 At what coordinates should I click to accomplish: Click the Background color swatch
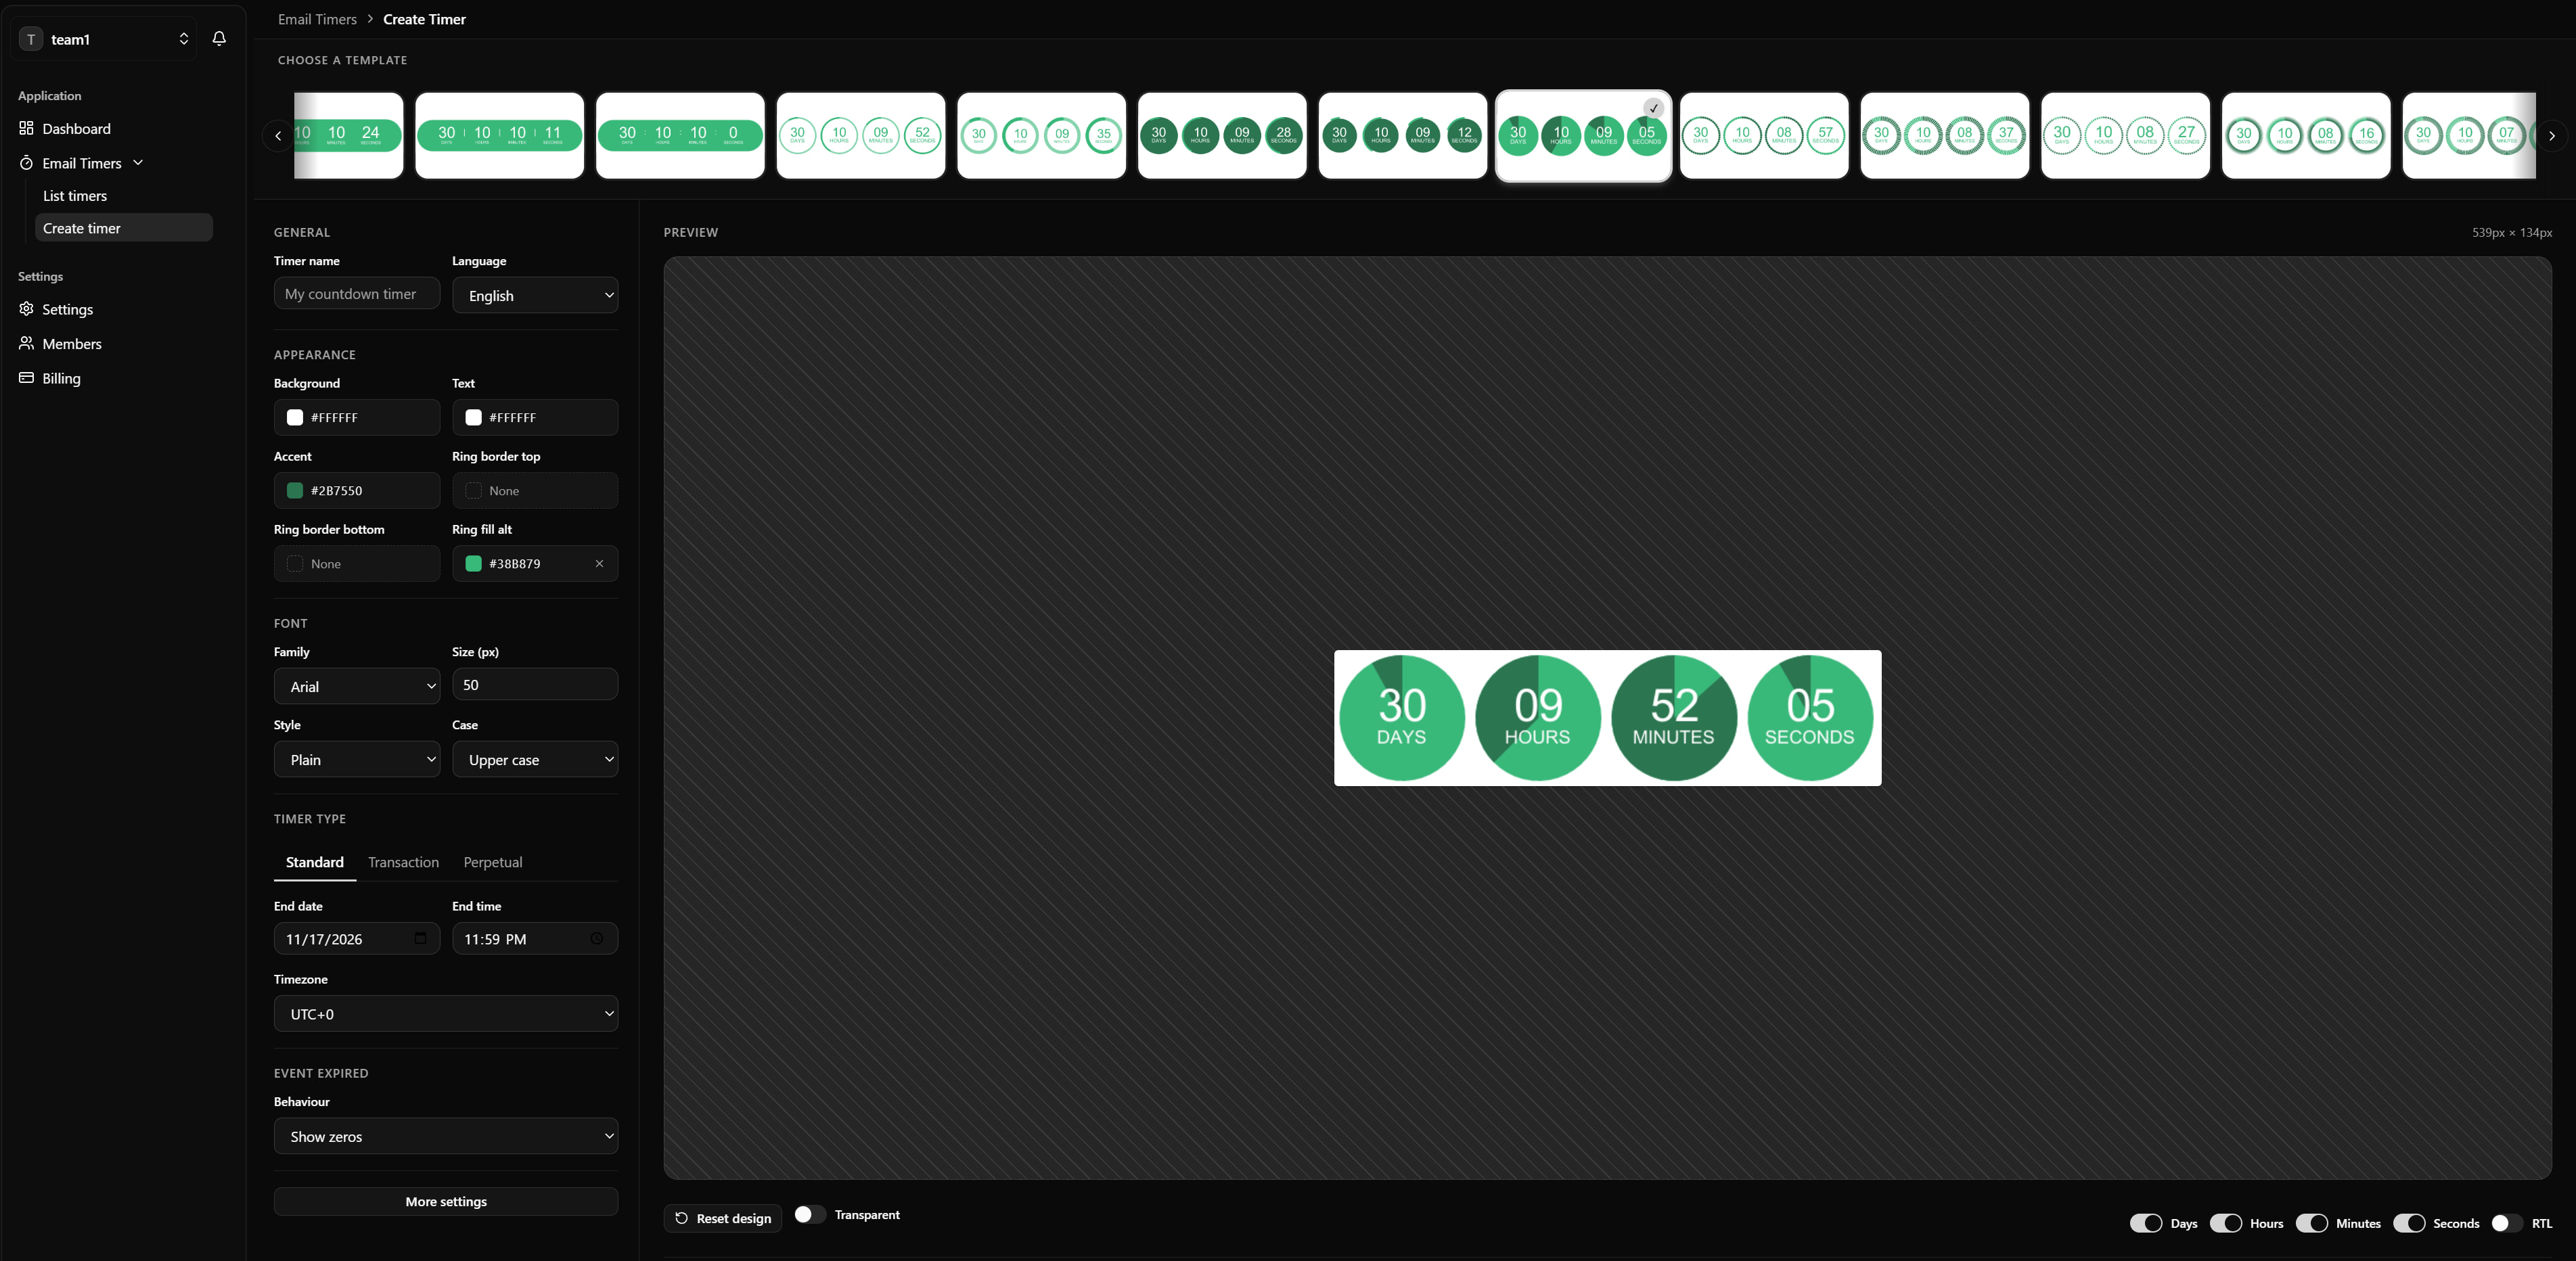[x=295, y=418]
